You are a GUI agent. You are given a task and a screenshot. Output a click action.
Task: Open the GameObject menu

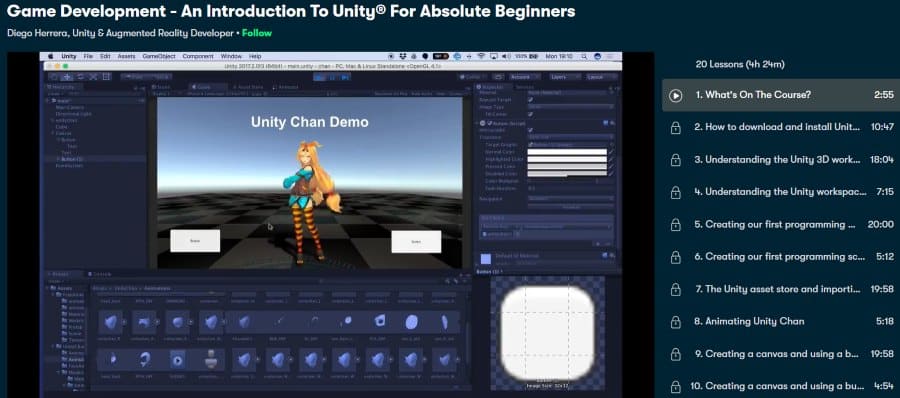158,56
